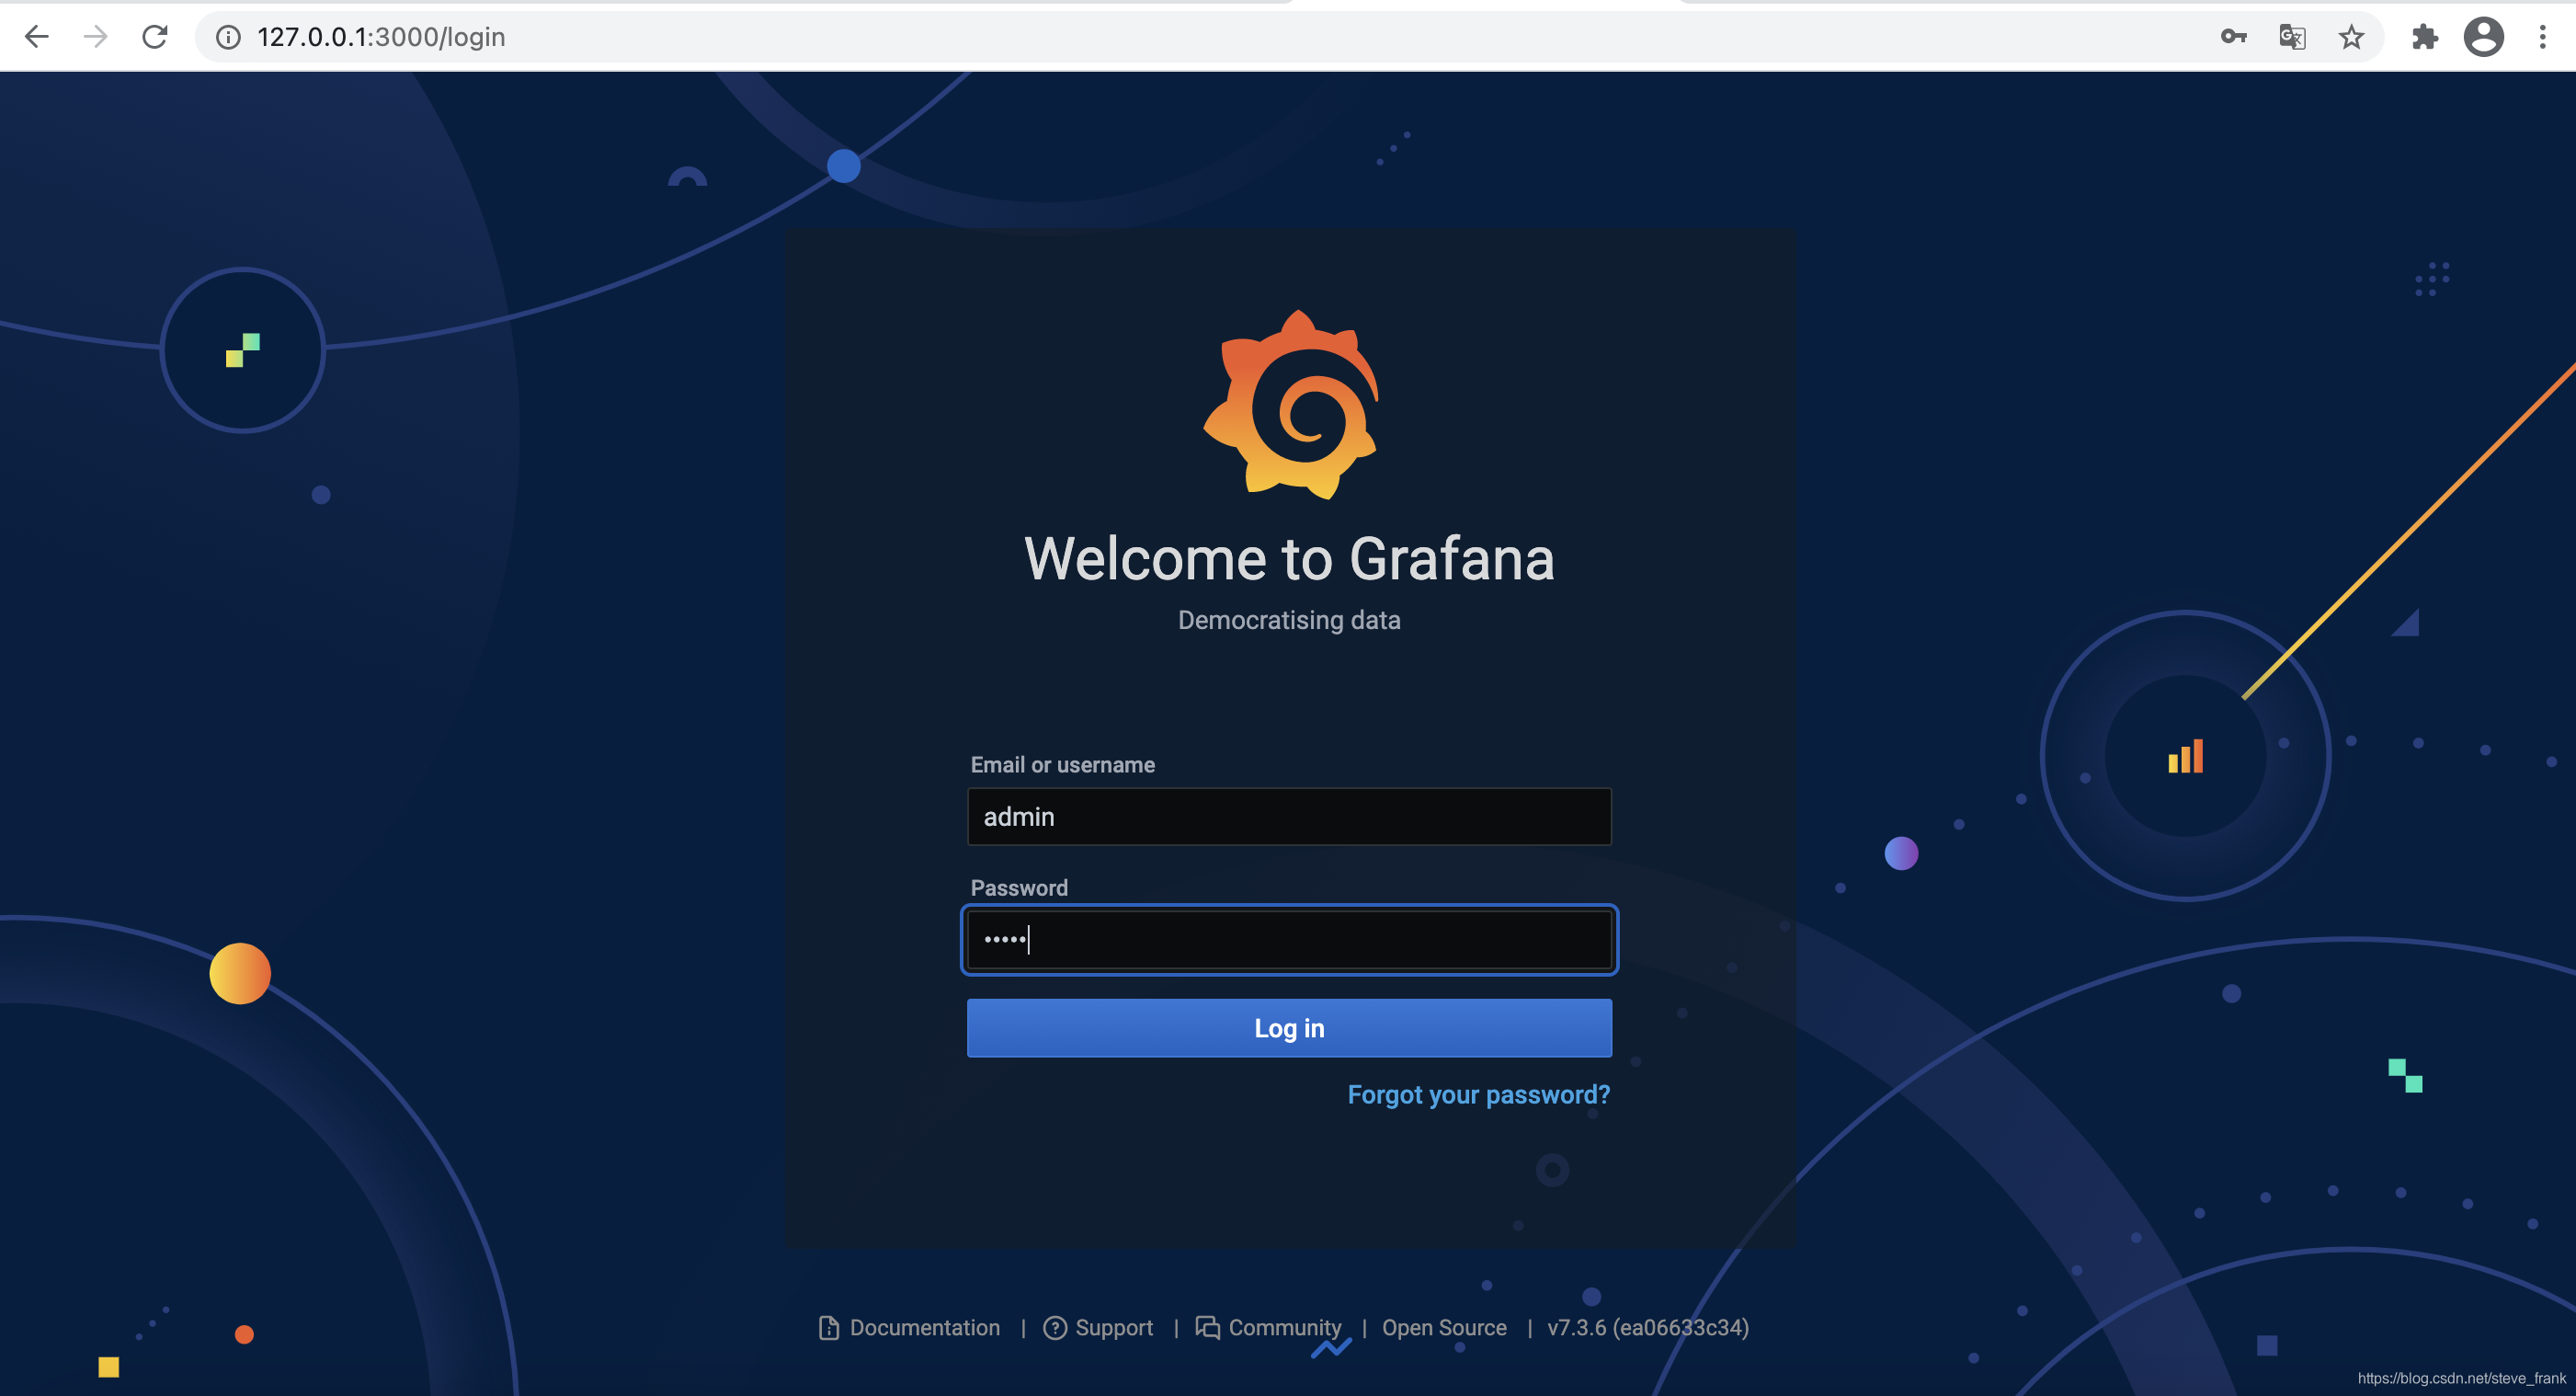The image size is (2576, 1396).
Task: Open the Documentation footer link
Action: pos(924,1328)
